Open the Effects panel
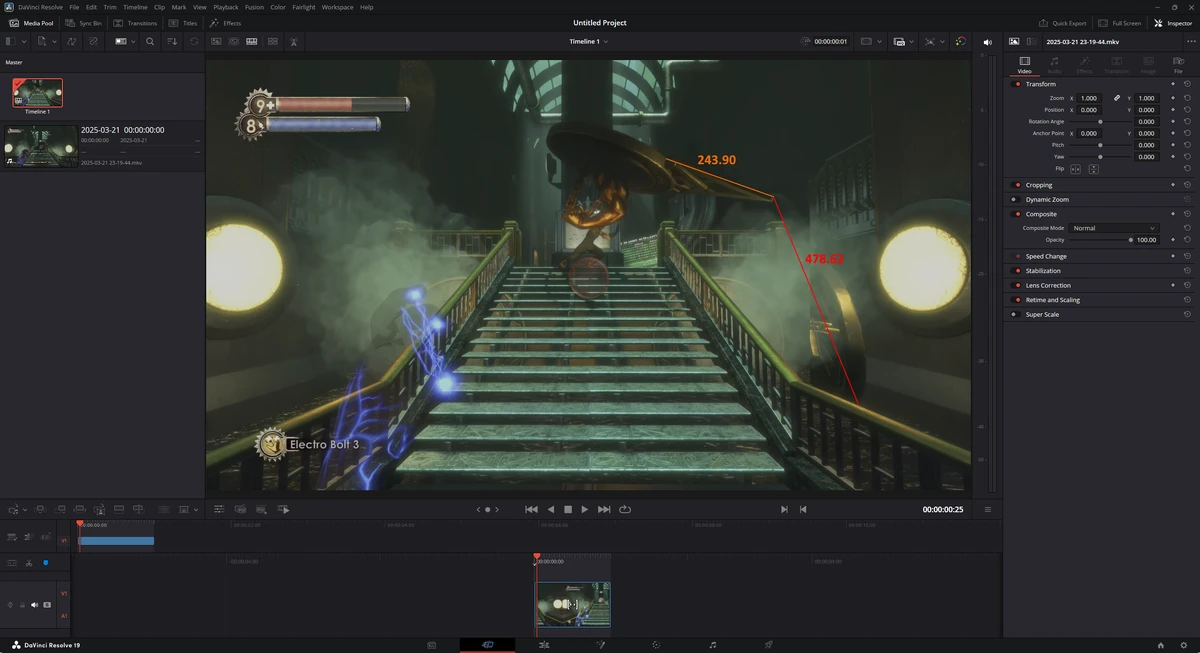Screen dimensions: 1200x653 [225, 23]
